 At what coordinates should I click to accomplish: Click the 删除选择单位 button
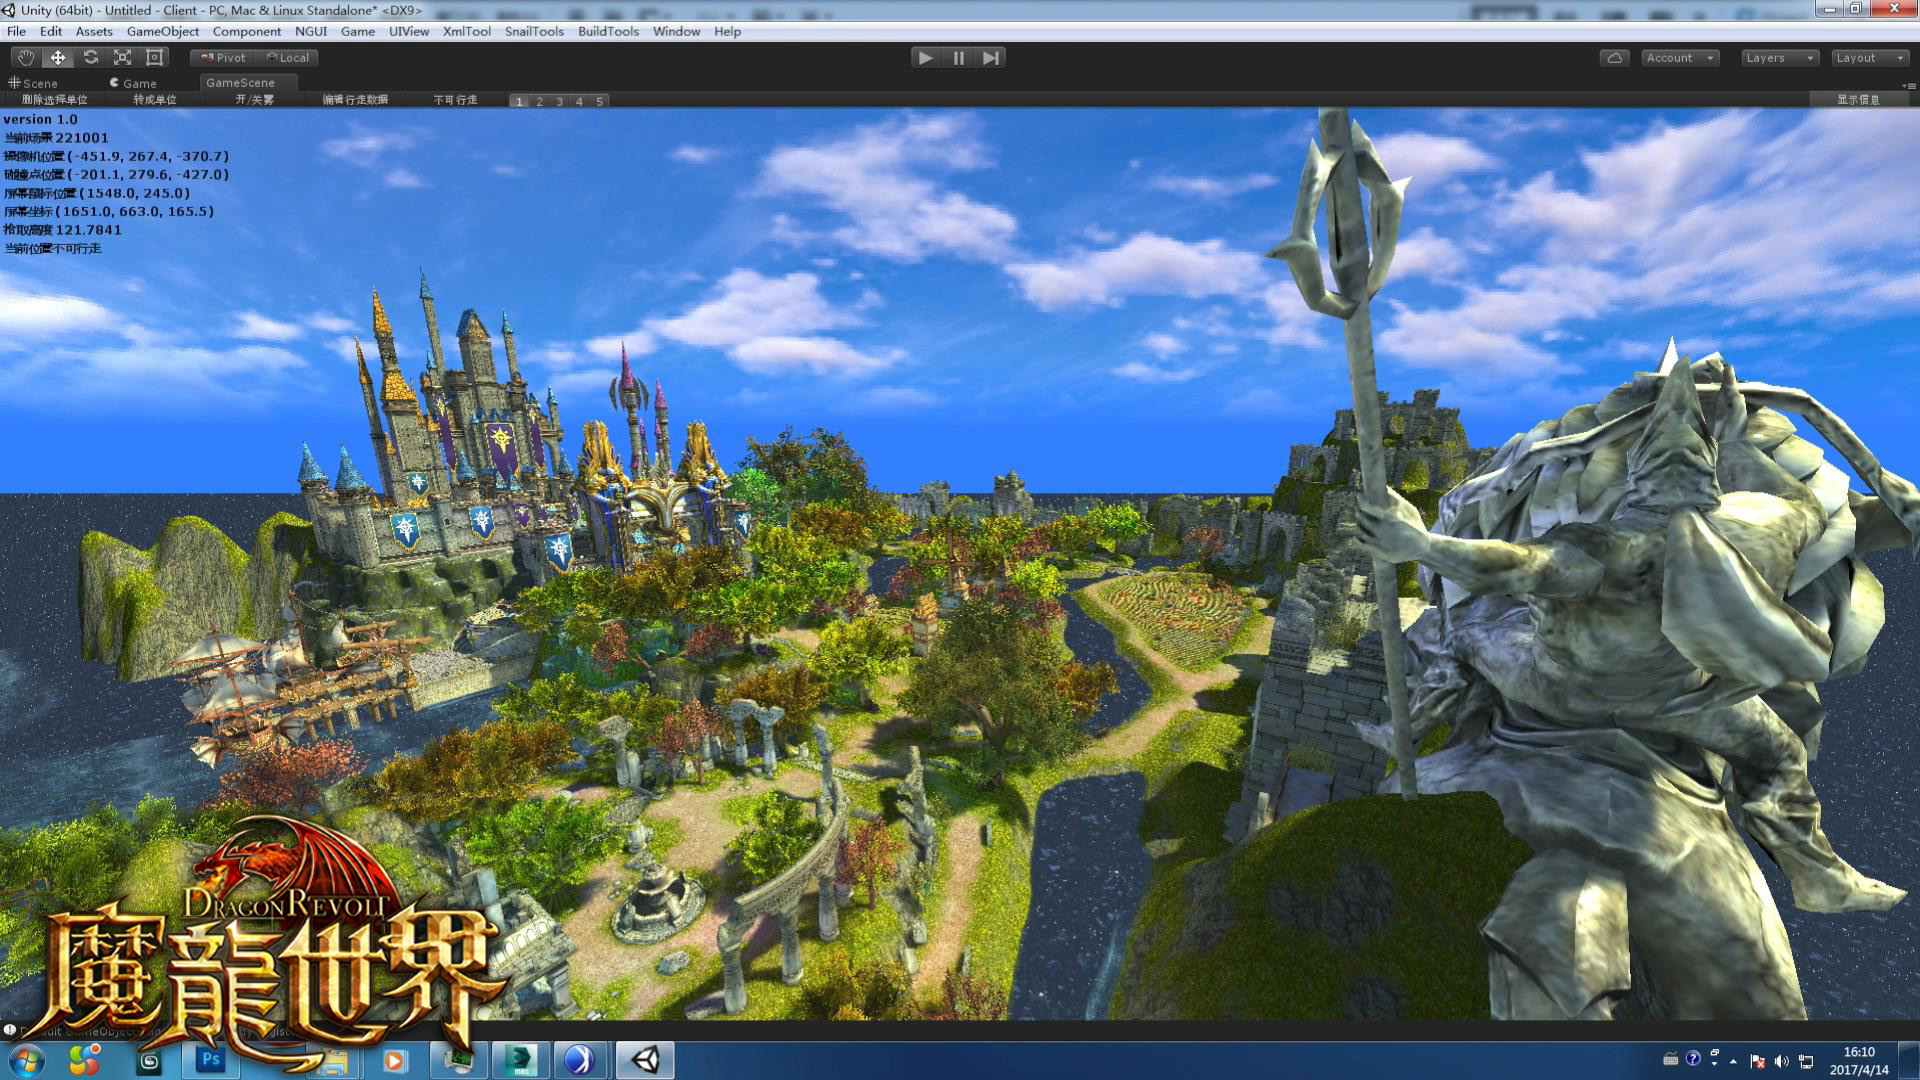click(55, 100)
